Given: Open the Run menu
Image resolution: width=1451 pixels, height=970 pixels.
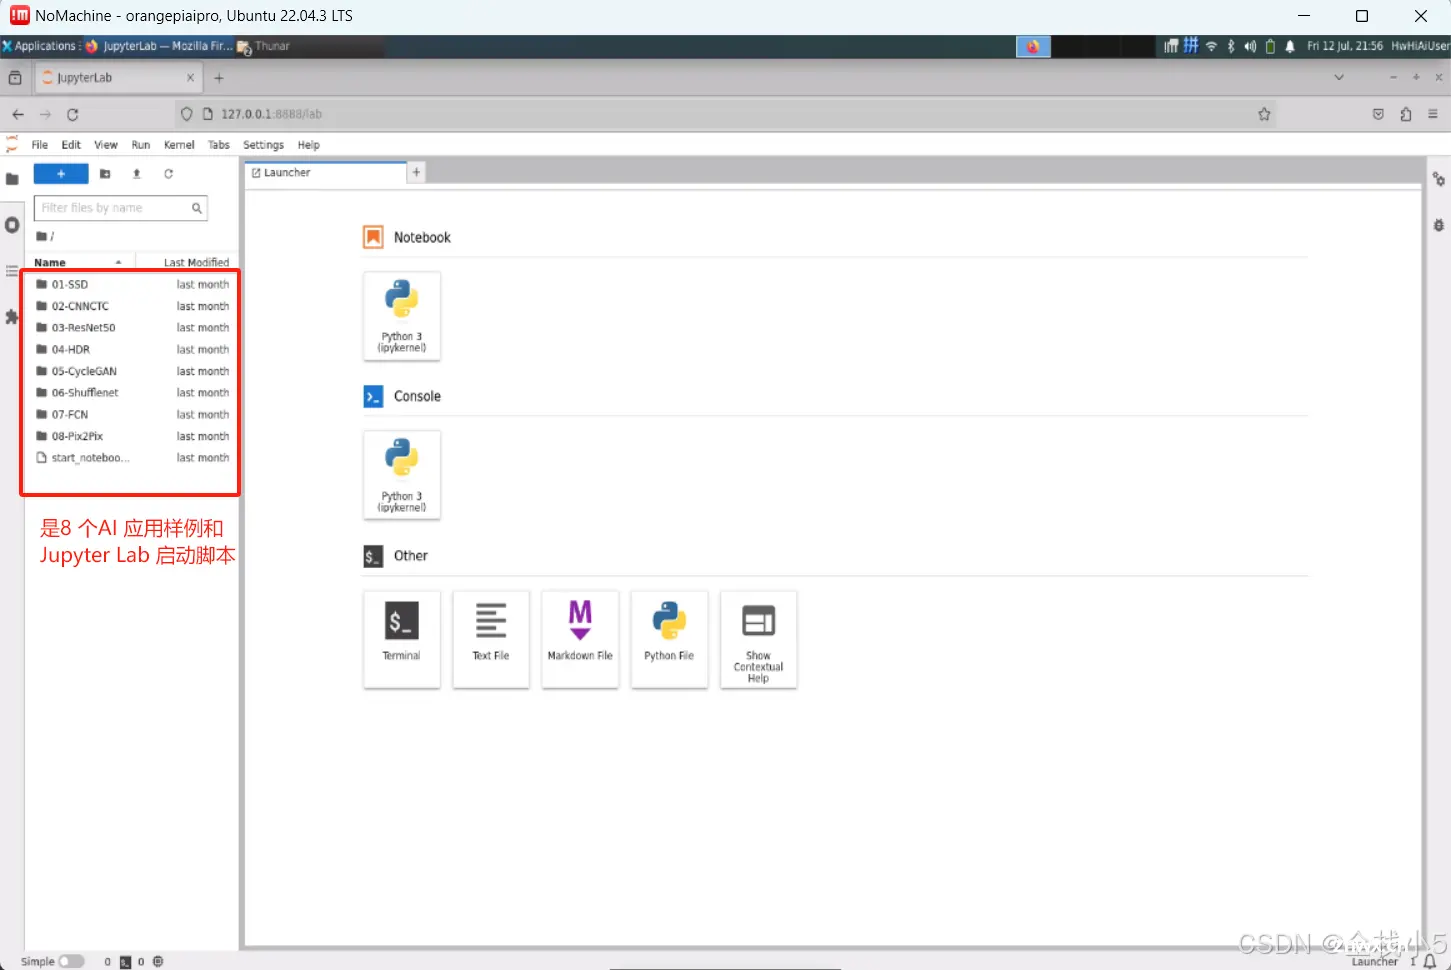Looking at the screenshot, I should [x=141, y=145].
